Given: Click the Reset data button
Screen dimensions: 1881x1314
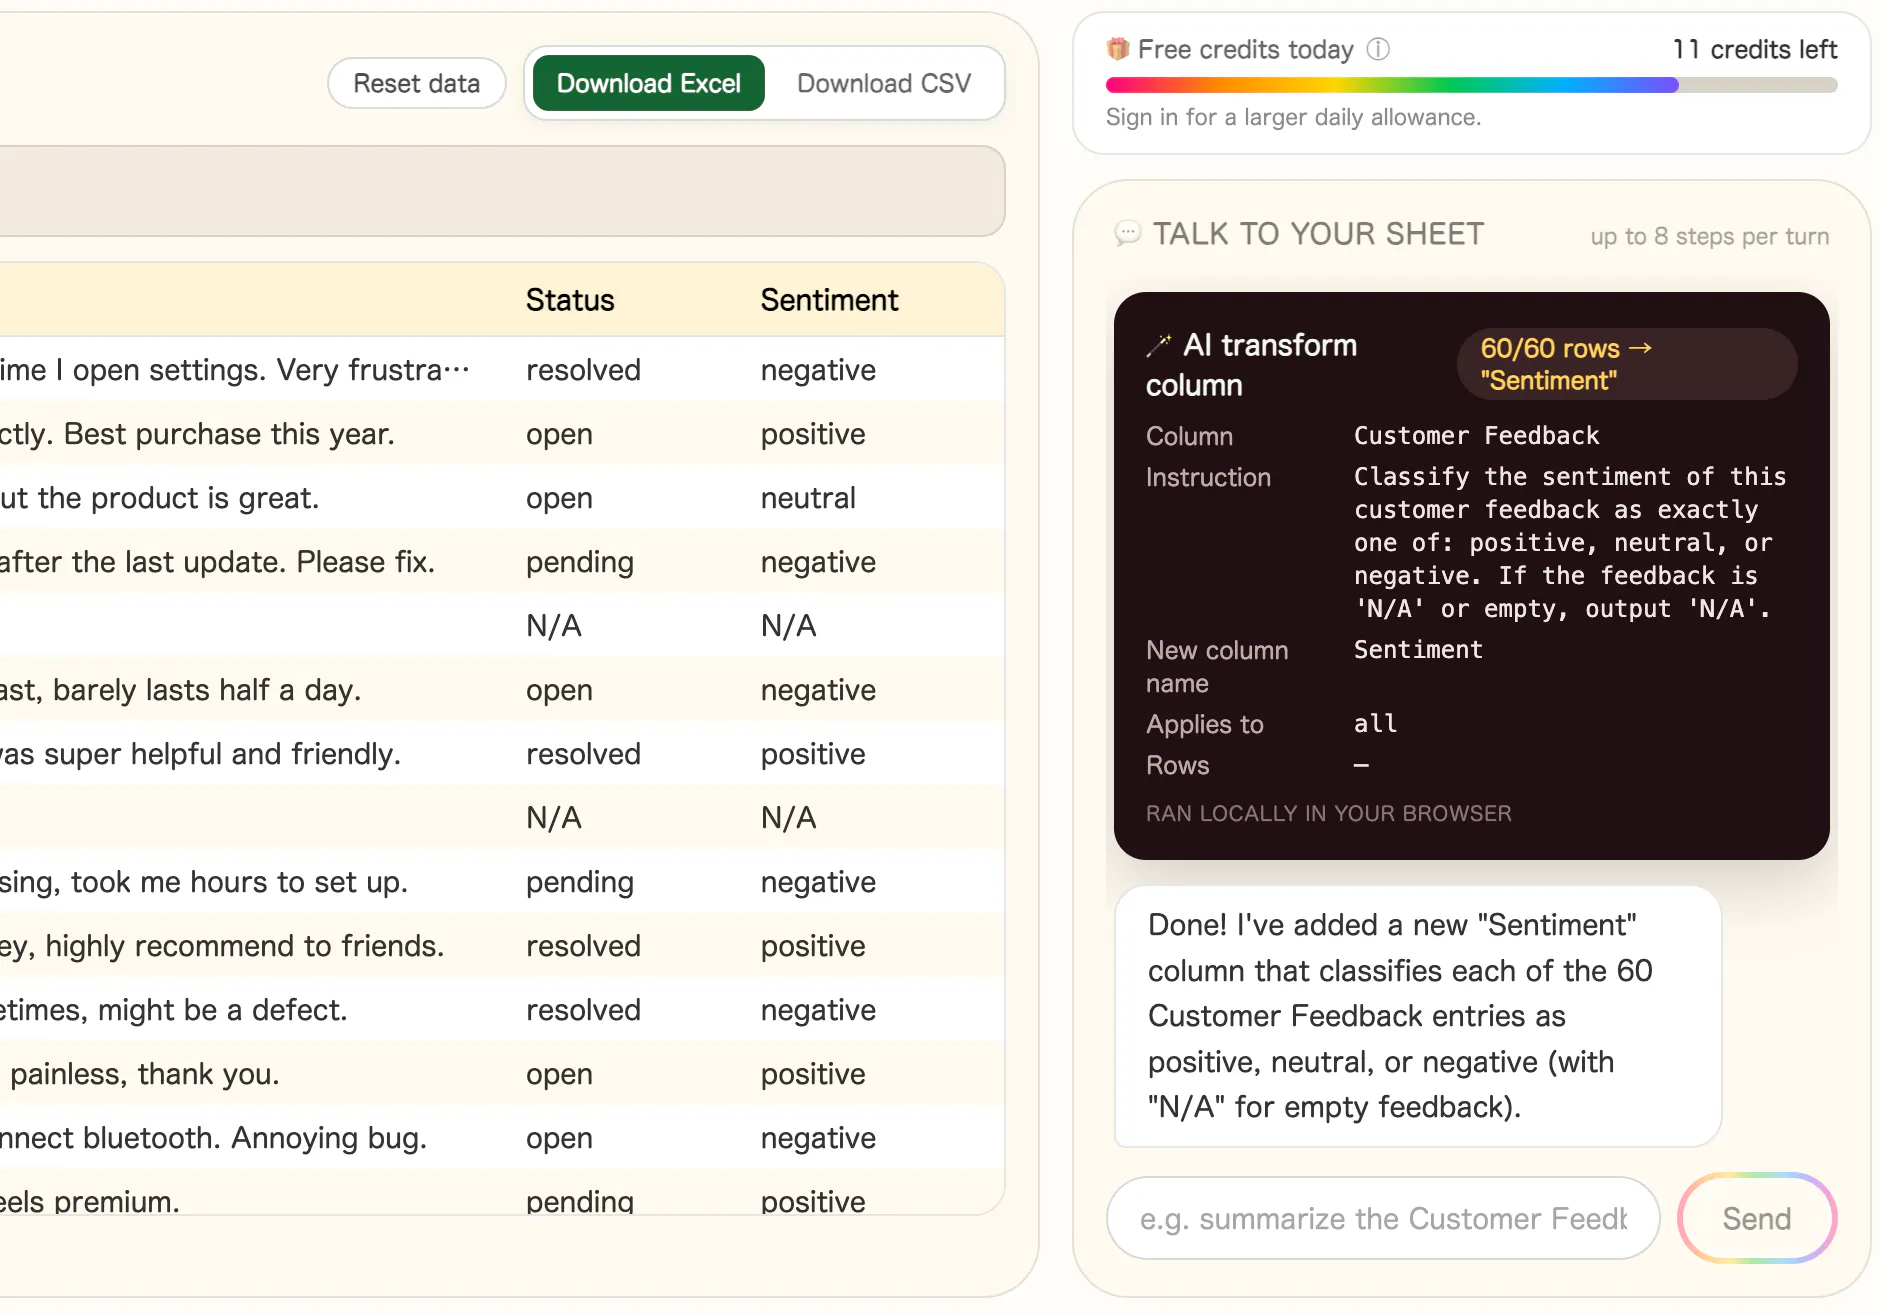Looking at the screenshot, I should pyautogui.click(x=417, y=83).
